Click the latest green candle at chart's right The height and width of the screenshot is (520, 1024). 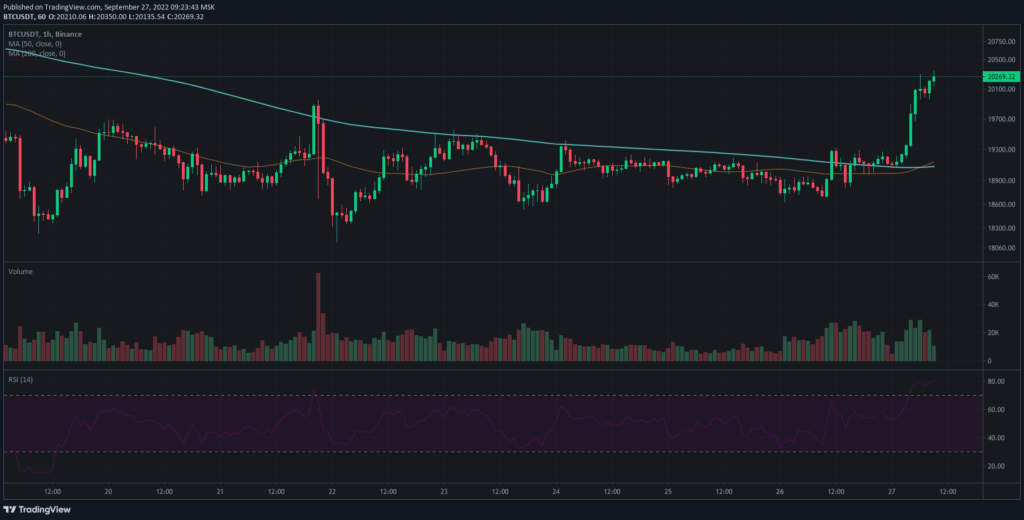pos(933,80)
